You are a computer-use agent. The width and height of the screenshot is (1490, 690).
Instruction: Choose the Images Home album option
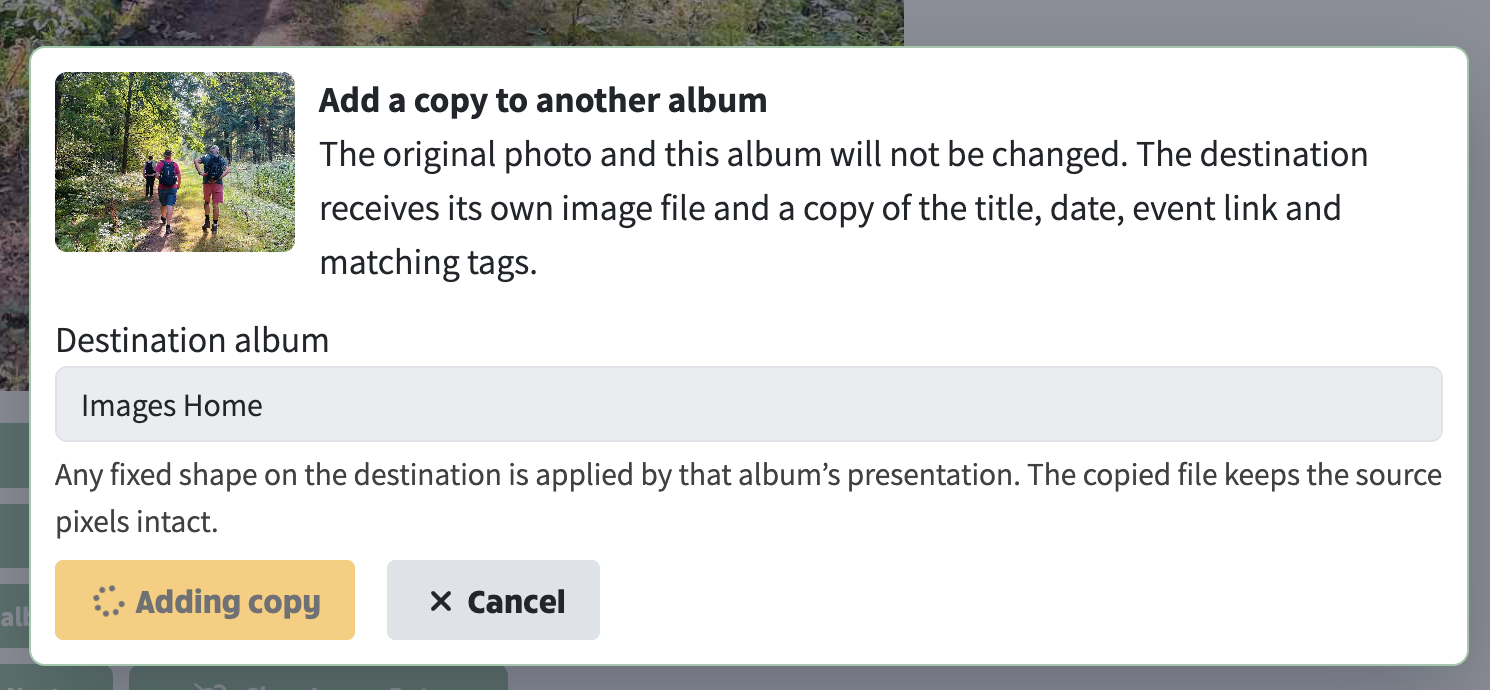click(172, 406)
